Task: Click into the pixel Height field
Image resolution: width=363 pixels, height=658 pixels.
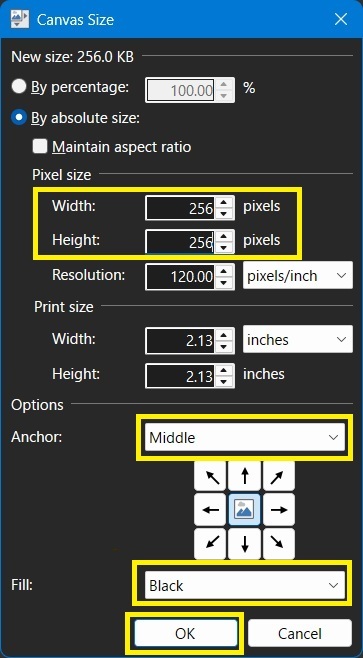Action: tap(180, 241)
